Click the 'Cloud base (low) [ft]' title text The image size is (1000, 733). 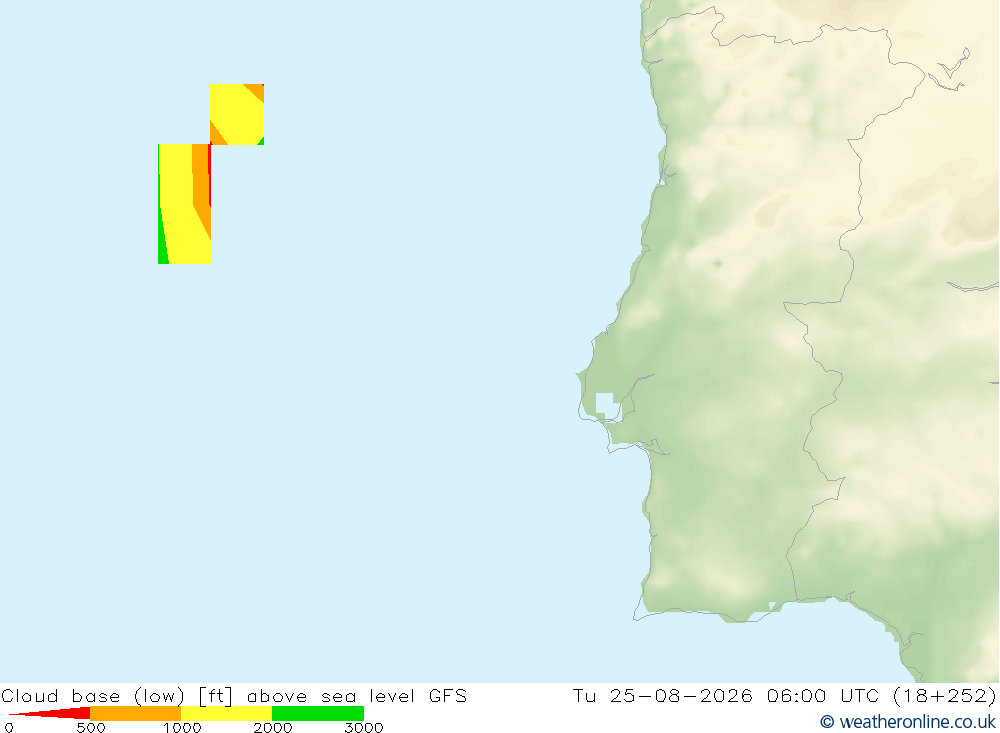117,695
